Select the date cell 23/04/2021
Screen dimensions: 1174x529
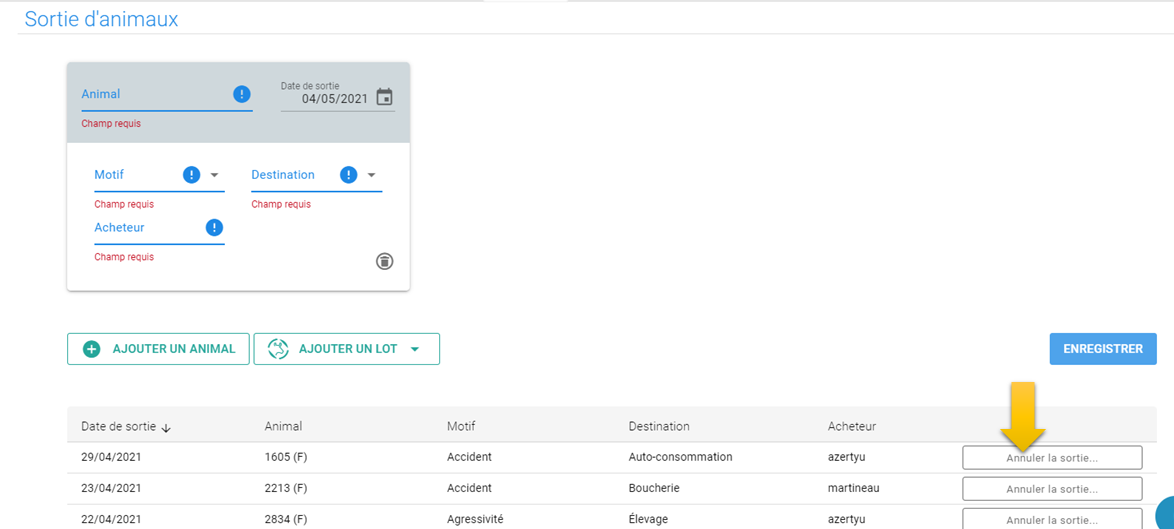coord(111,488)
